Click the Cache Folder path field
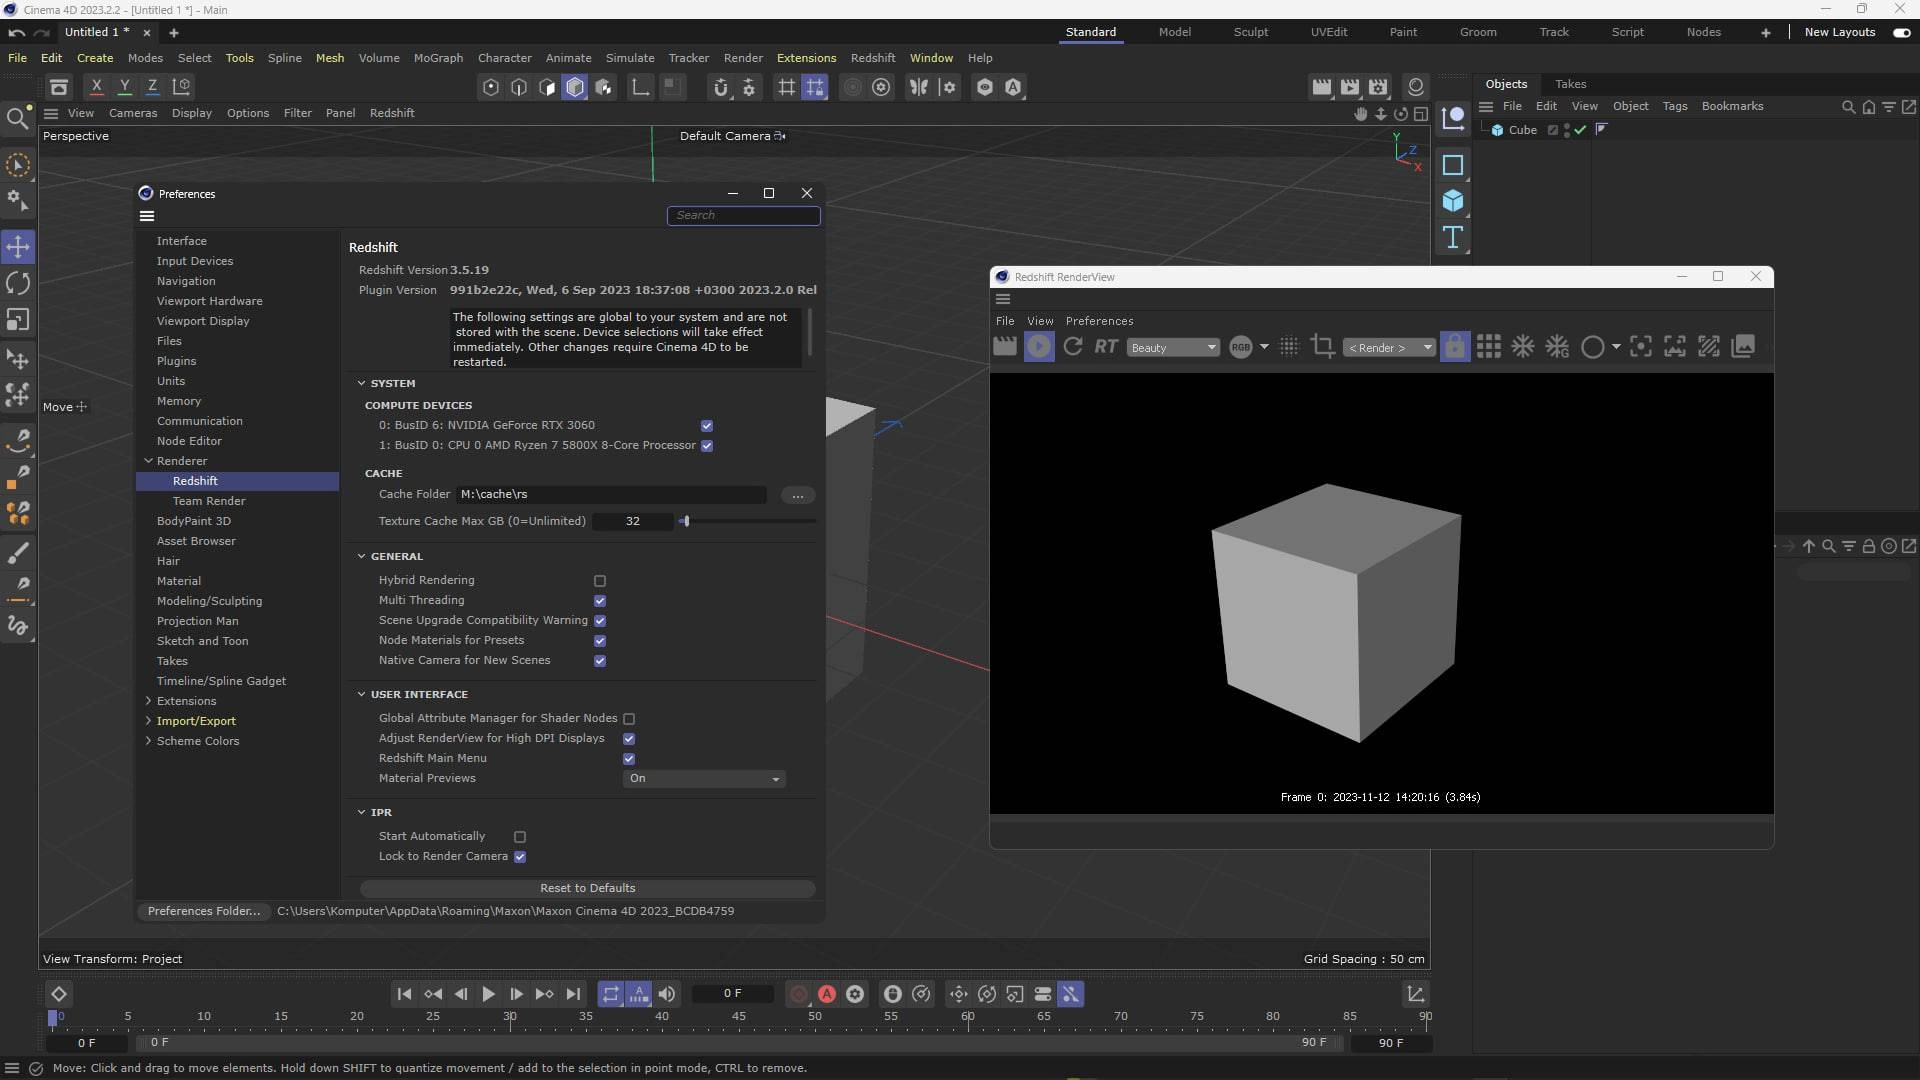The height and width of the screenshot is (1080, 1920). (x=612, y=494)
